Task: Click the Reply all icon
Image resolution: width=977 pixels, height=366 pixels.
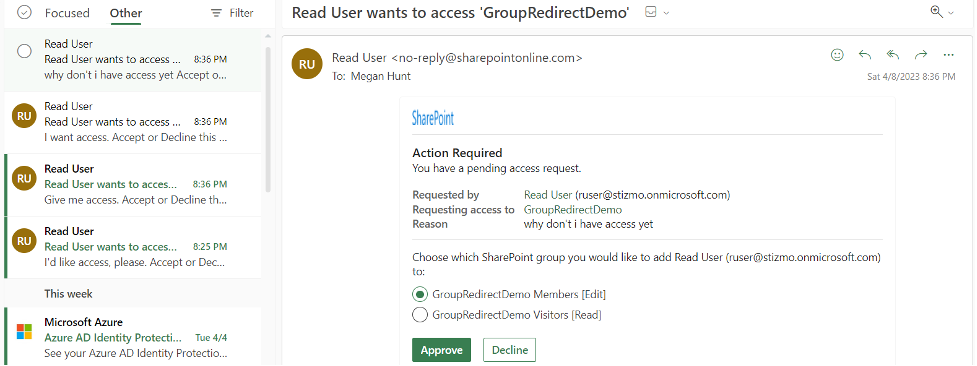Action: tap(893, 55)
